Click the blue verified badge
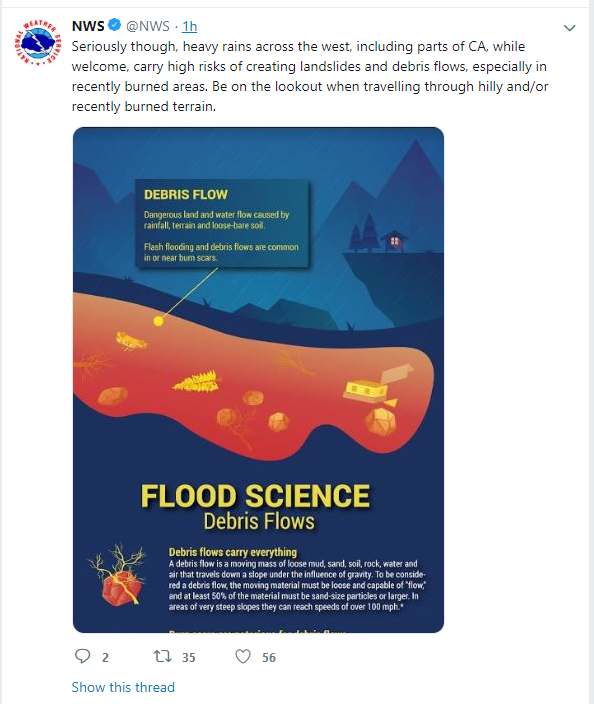 click(115, 25)
